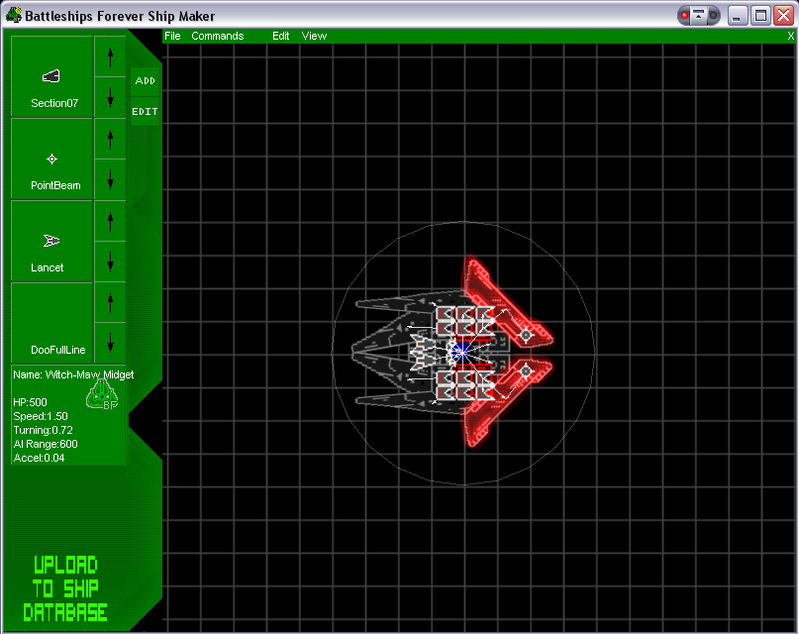The height and width of the screenshot is (634, 799).
Task: Click down arrow beside PointBeam
Action: pyautogui.click(x=110, y=179)
